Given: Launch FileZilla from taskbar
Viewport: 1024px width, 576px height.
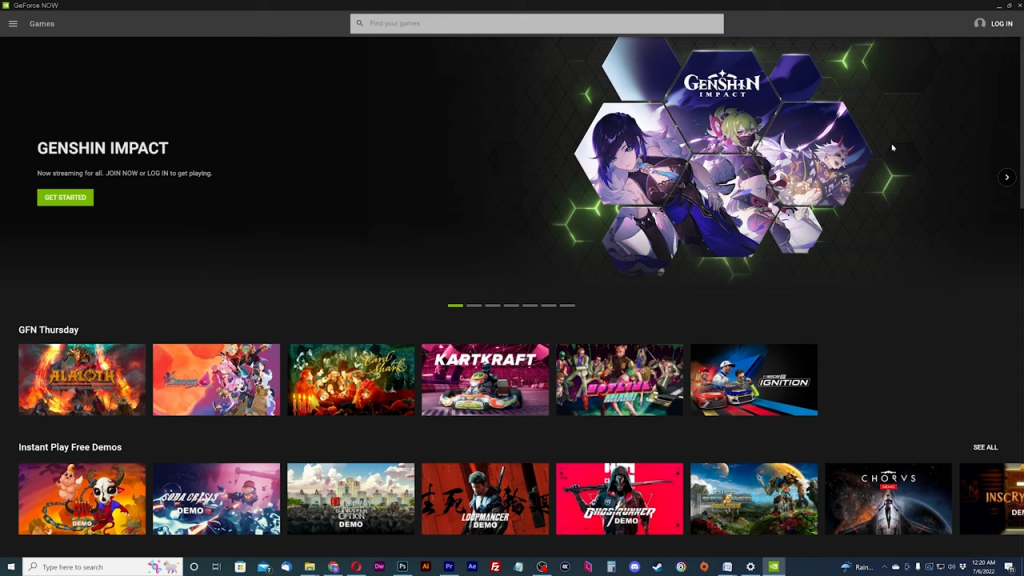Looking at the screenshot, I should tap(496, 567).
